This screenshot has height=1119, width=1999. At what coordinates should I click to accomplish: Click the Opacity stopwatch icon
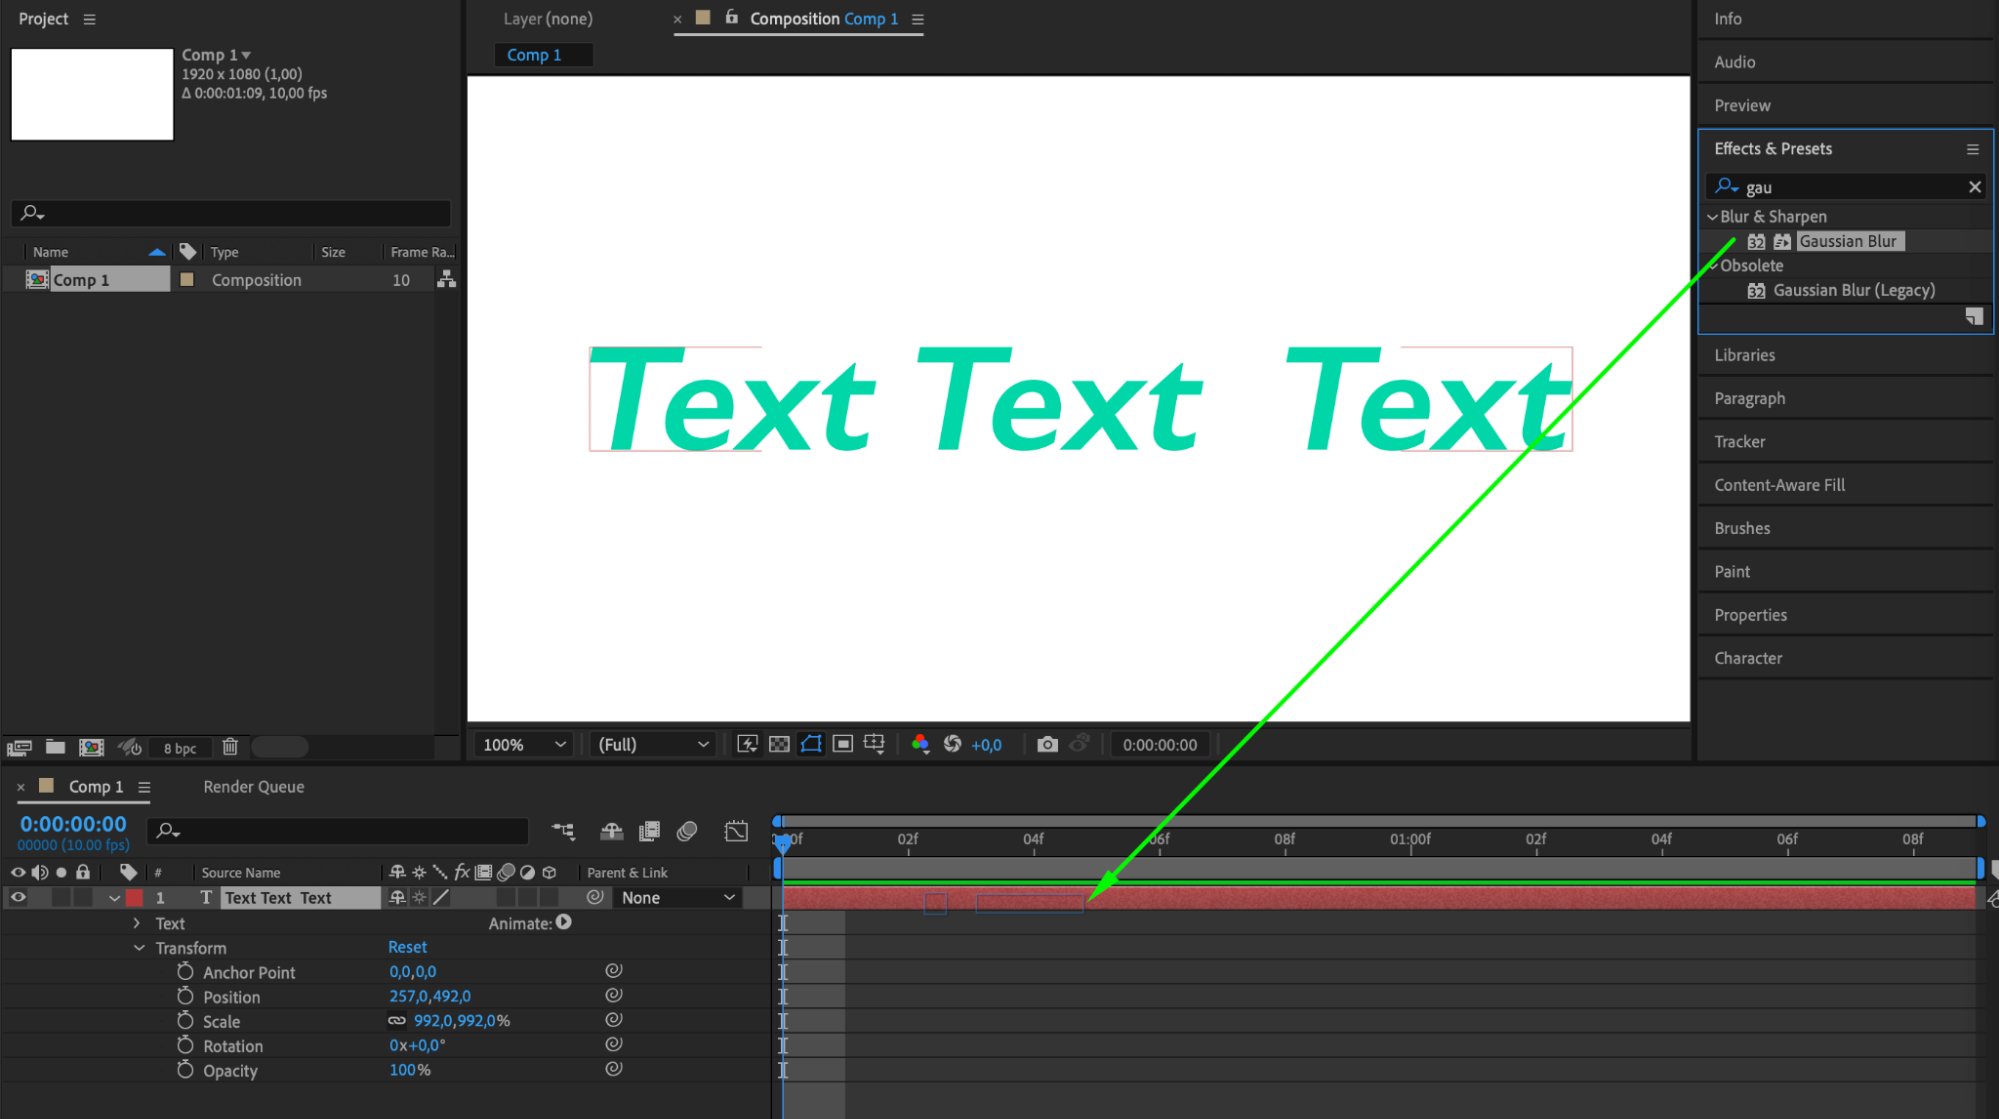point(185,1069)
